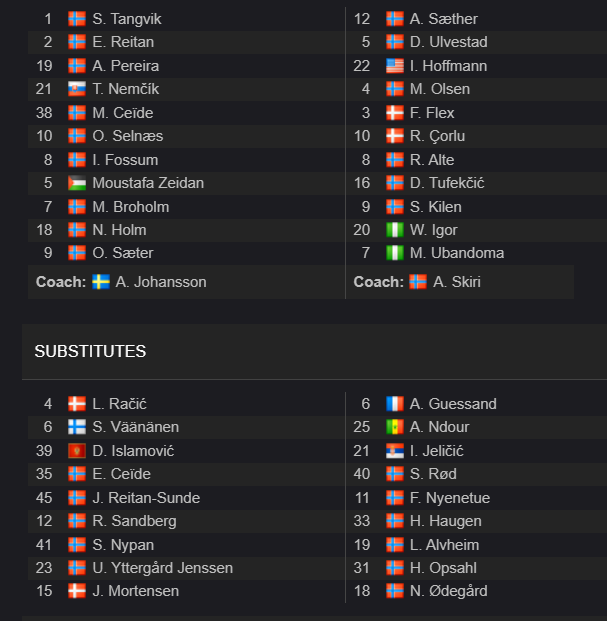Click the Nigeria flag beside W. Igor

click(395, 230)
